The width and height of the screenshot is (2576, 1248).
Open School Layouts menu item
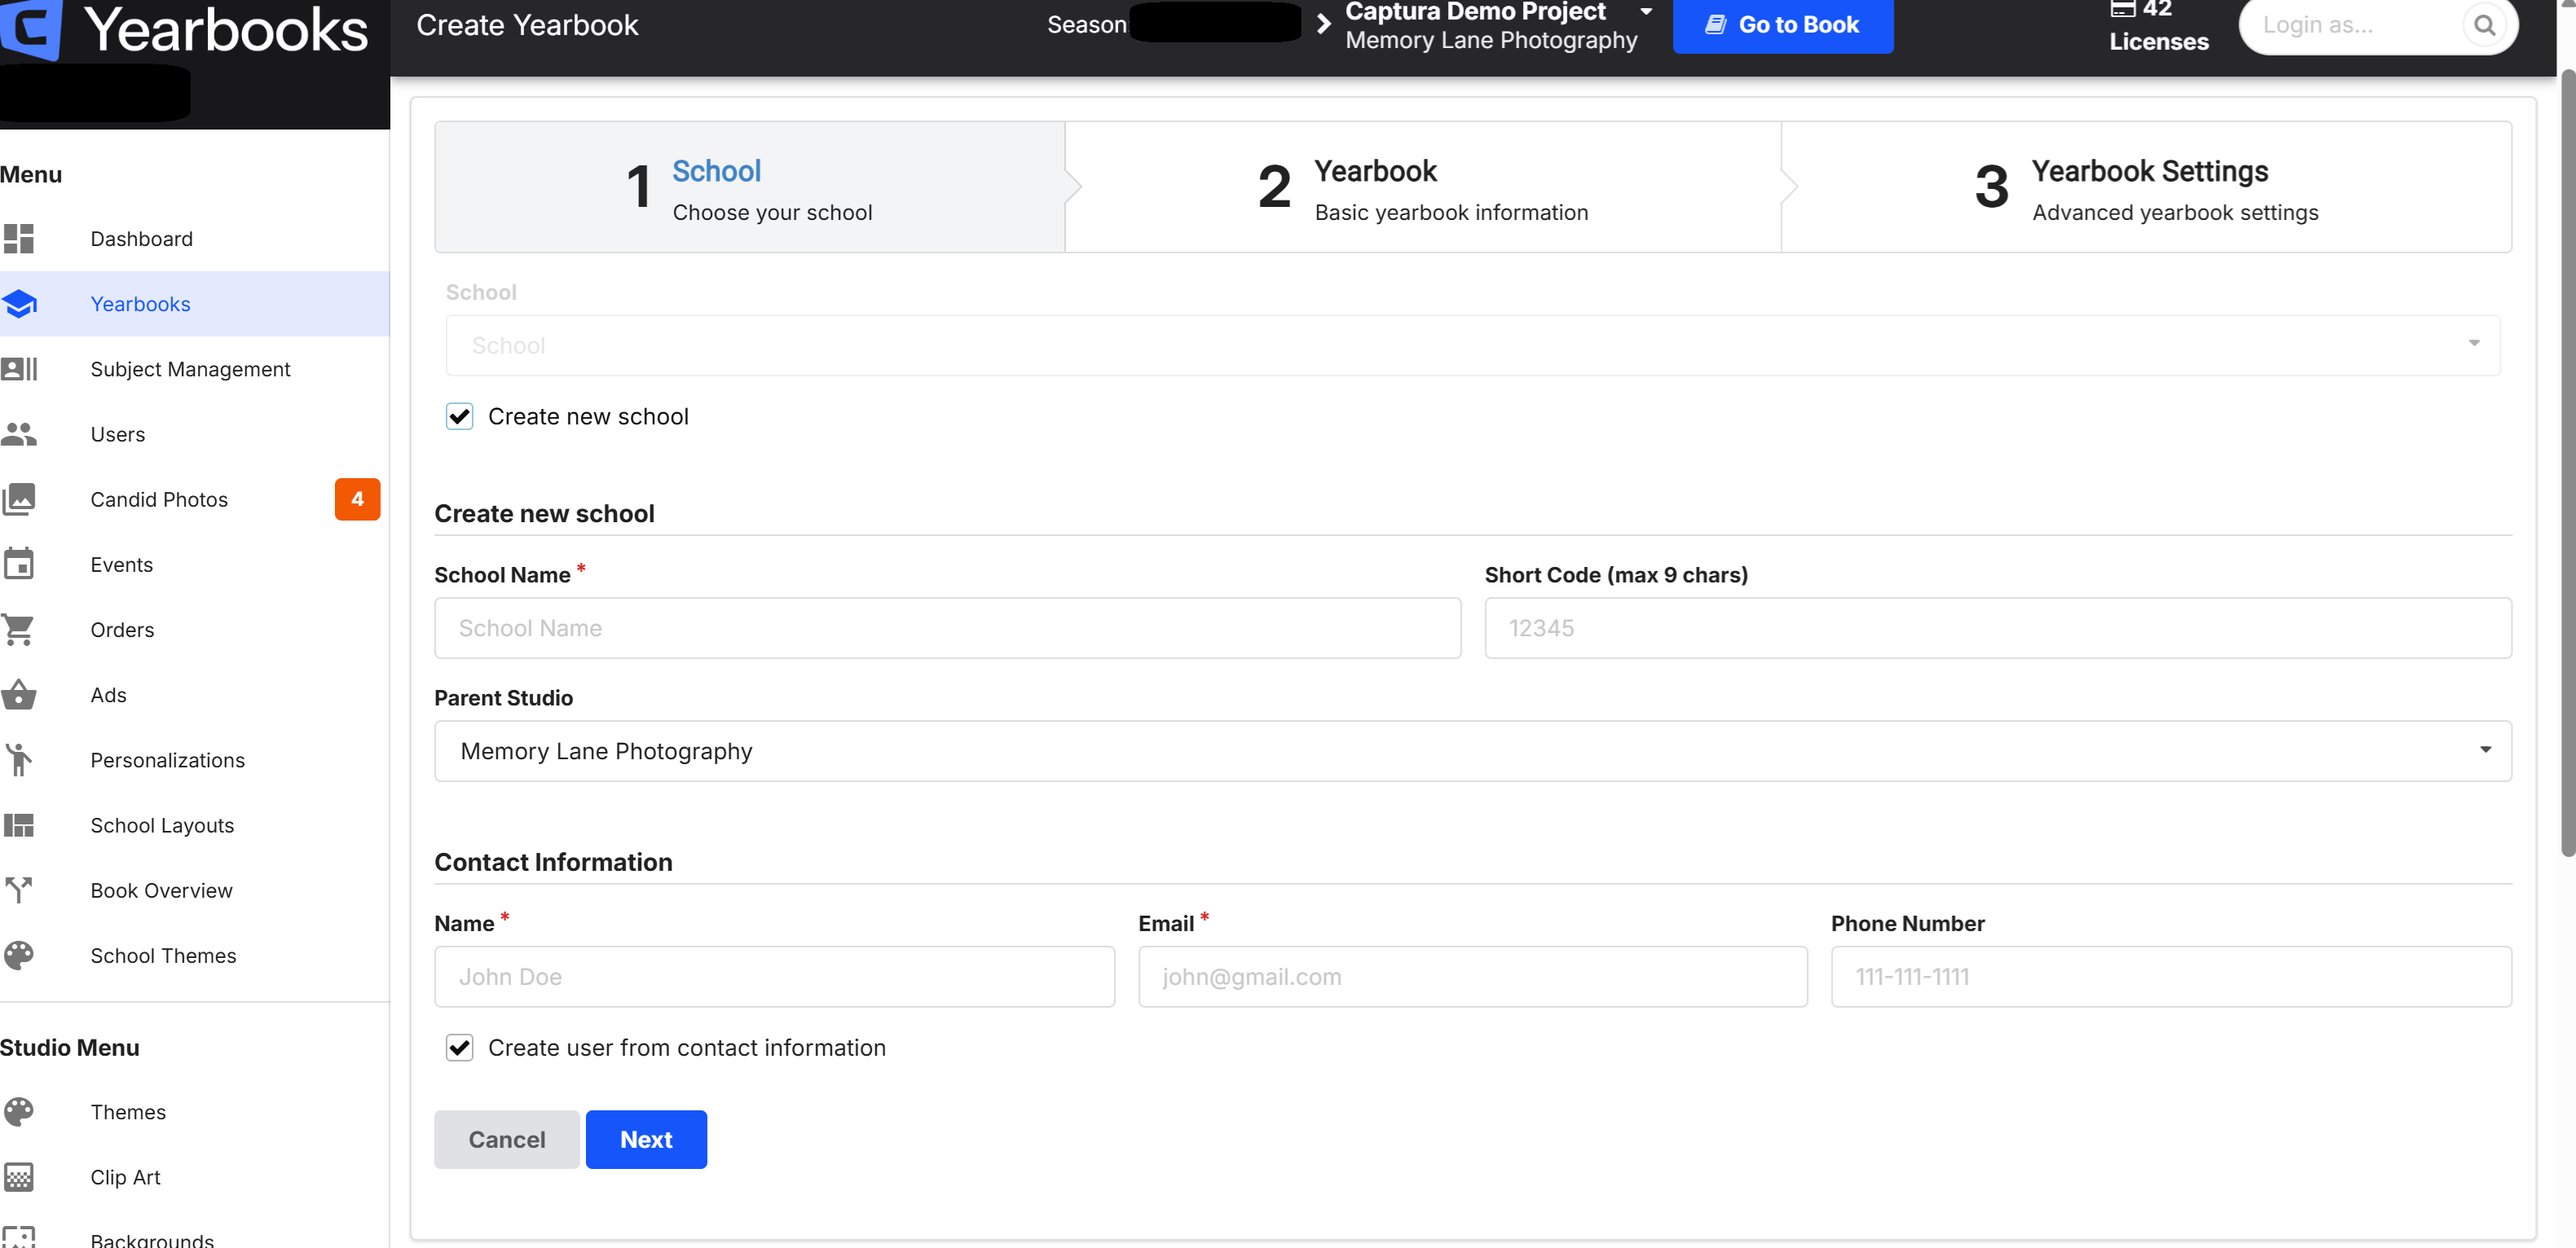point(195,825)
